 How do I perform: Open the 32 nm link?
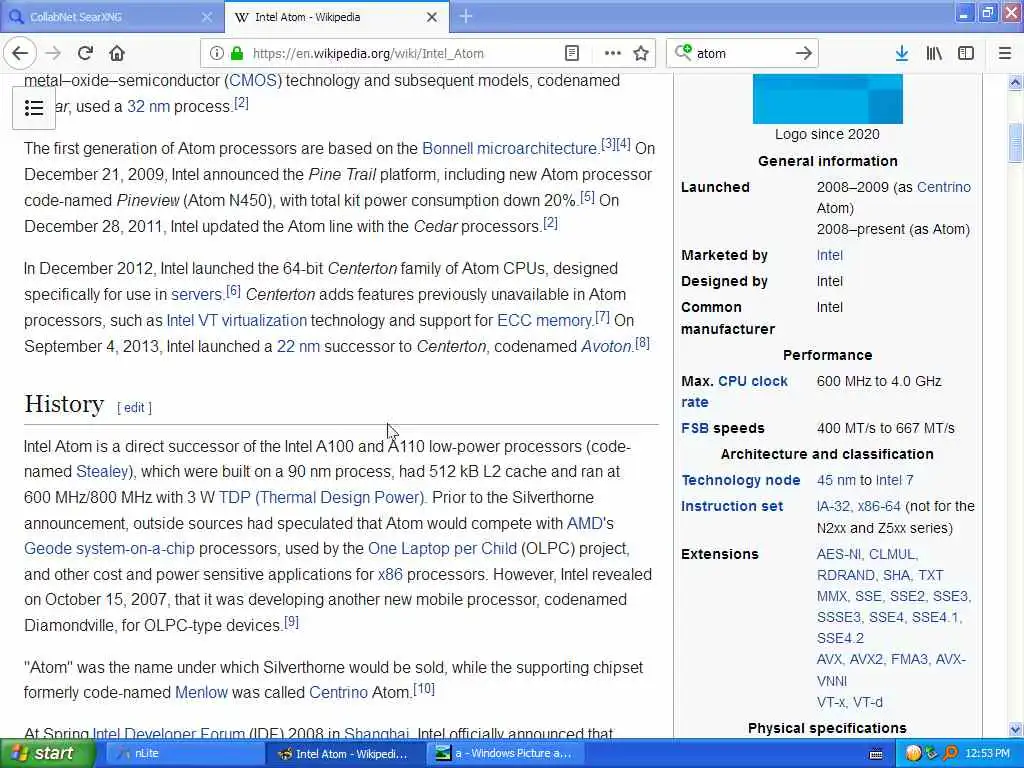click(148, 106)
